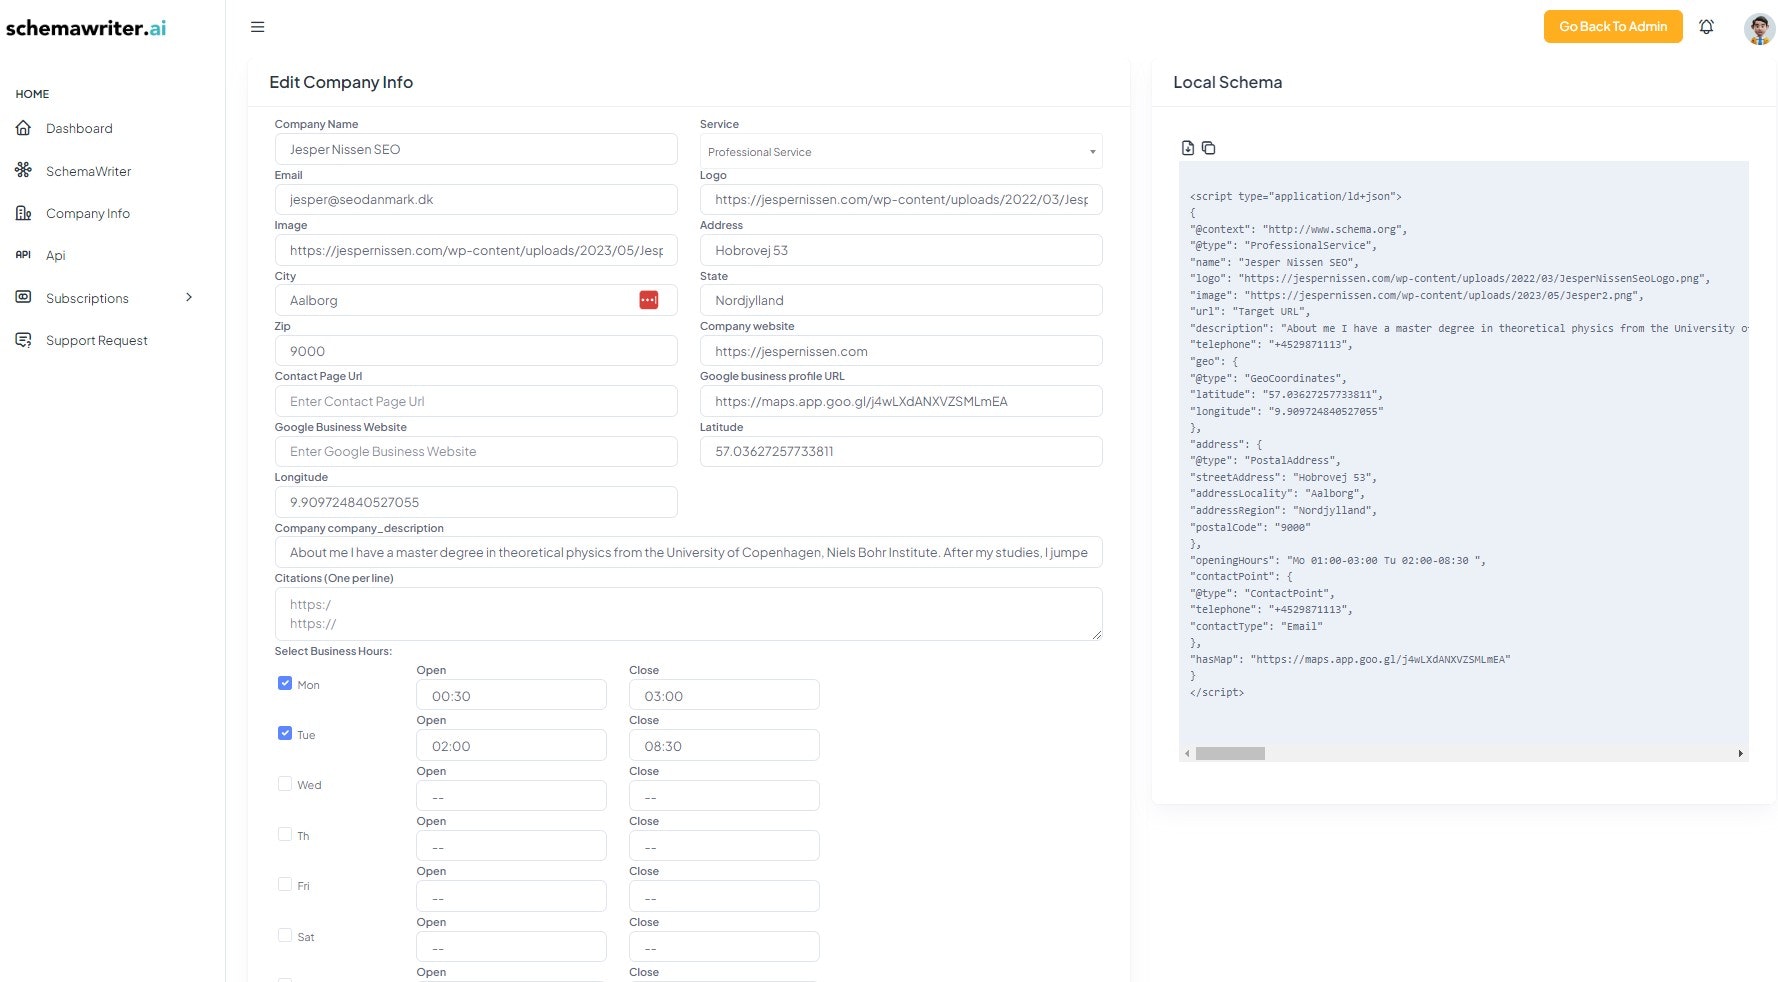Click the Company website input field
This screenshot has height=982, width=1778.
[901, 351]
